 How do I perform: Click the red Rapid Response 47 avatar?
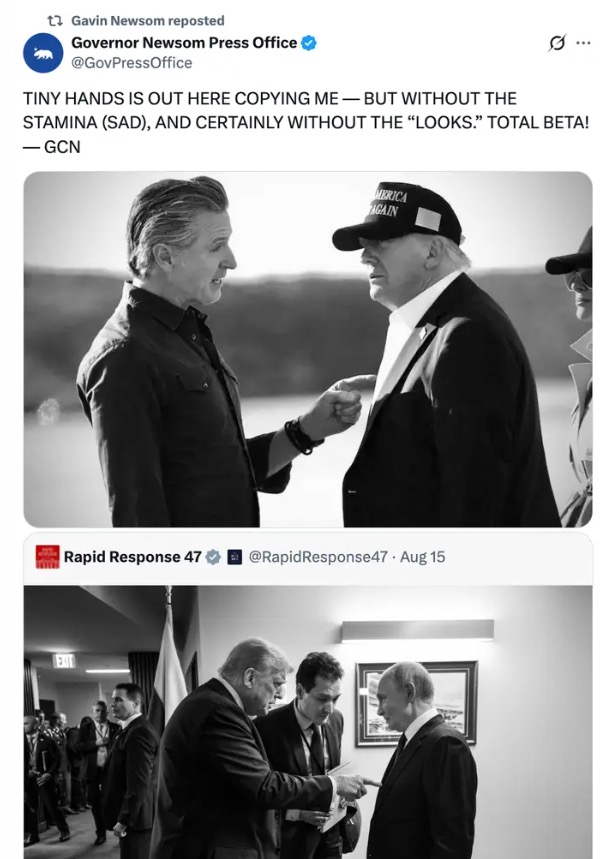[48, 557]
